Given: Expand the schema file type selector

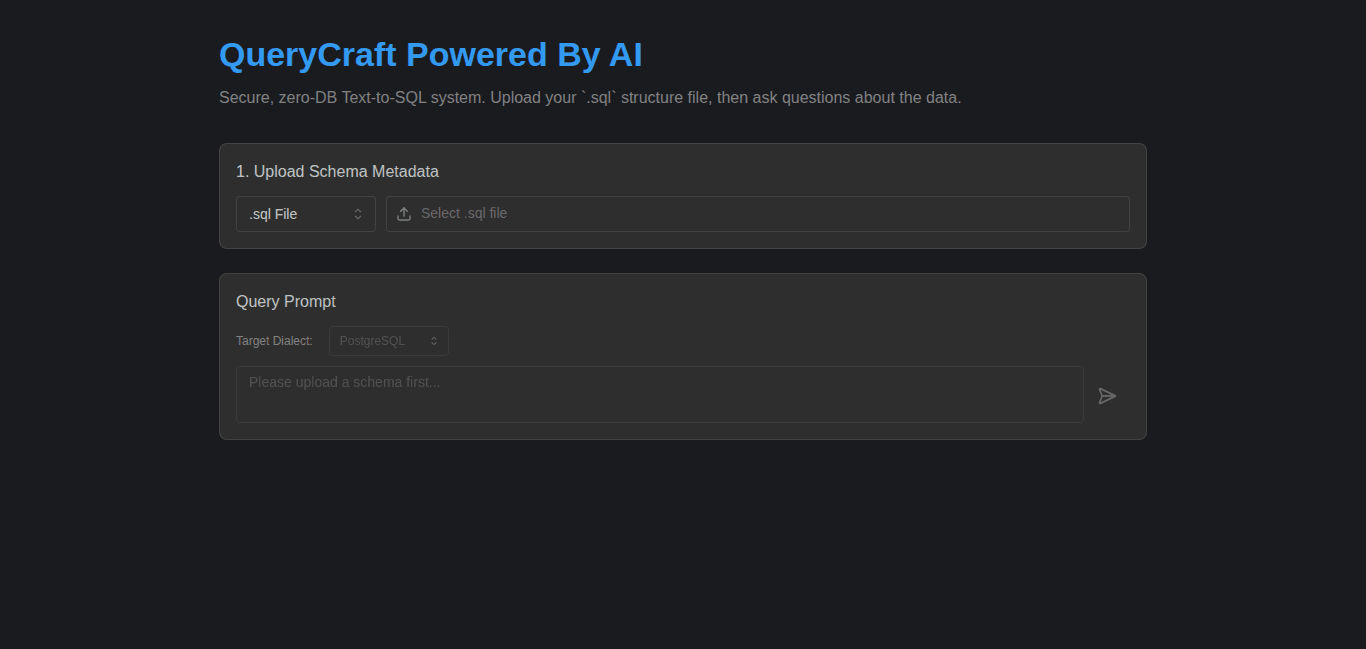Looking at the screenshot, I should (305, 213).
